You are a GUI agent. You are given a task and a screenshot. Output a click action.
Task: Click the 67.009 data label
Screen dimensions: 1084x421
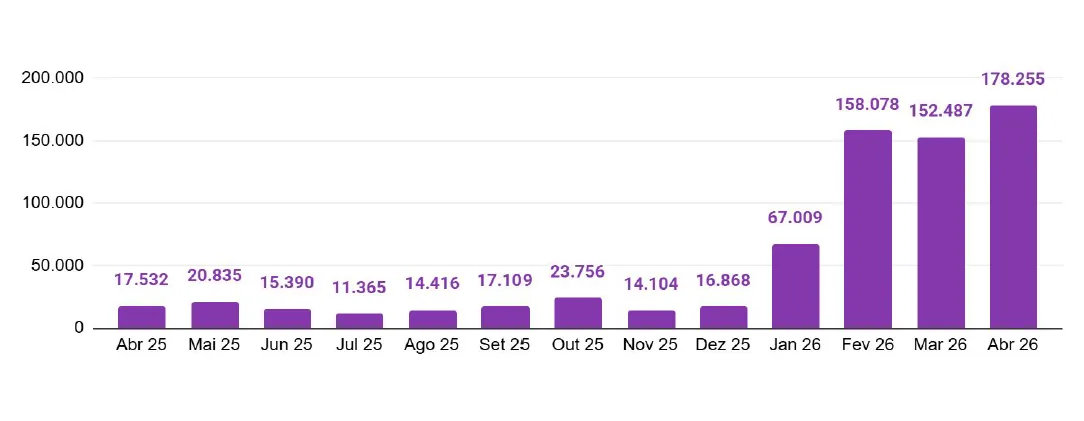tap(795, 218)
